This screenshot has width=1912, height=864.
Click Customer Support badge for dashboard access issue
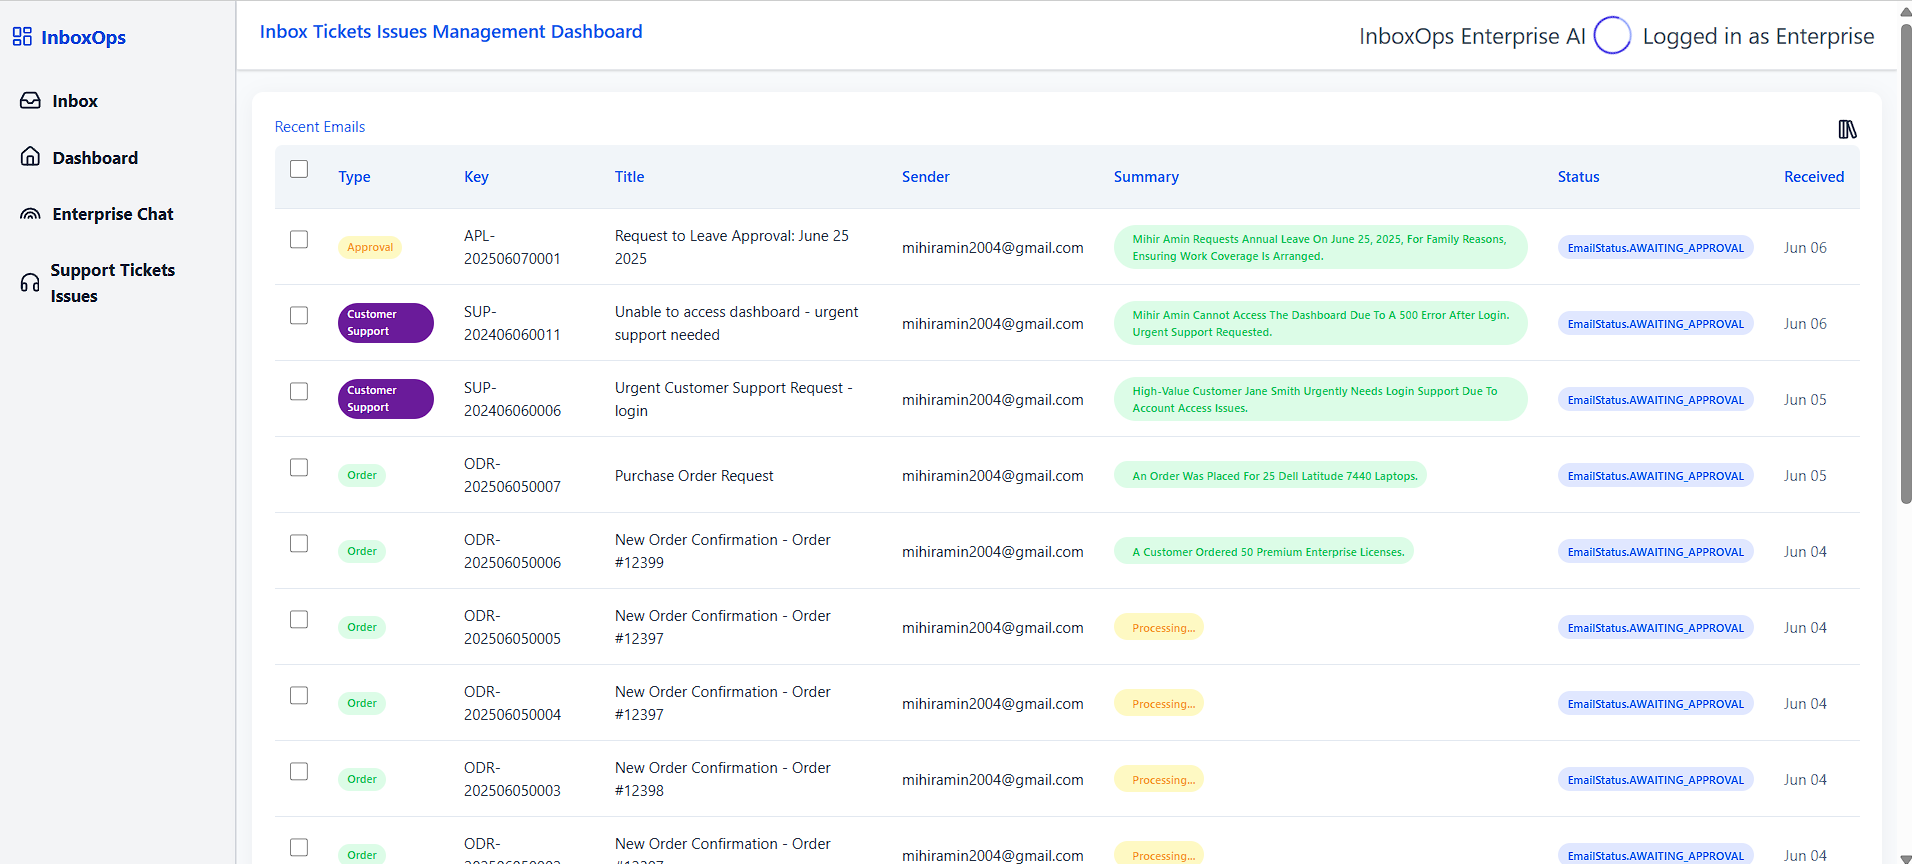point(385,323)
